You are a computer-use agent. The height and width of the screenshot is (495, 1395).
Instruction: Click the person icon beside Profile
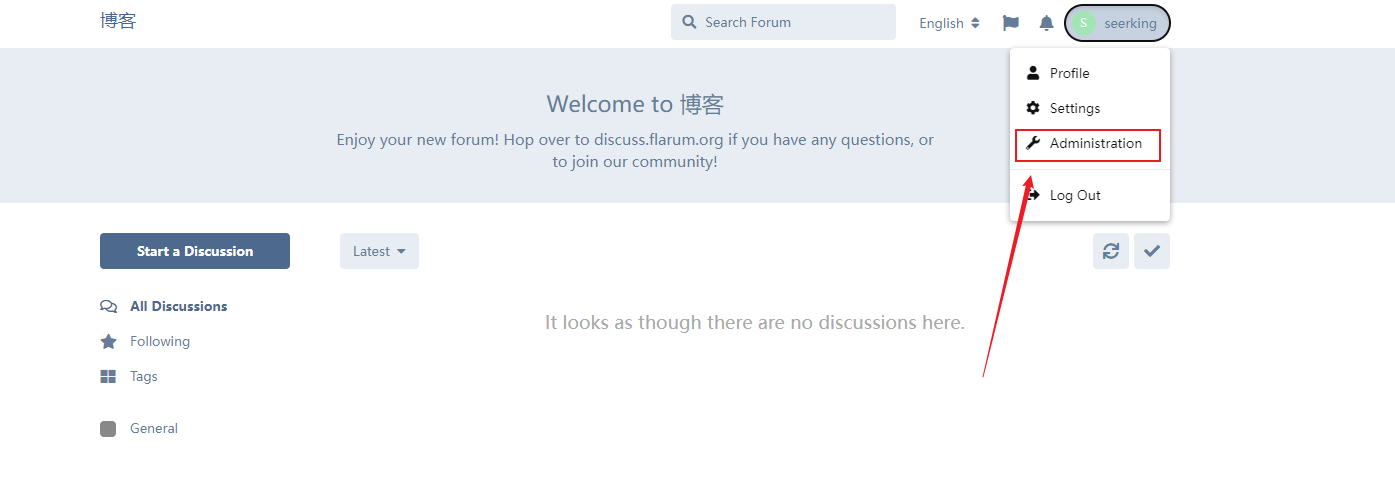tap(1033, 73)
